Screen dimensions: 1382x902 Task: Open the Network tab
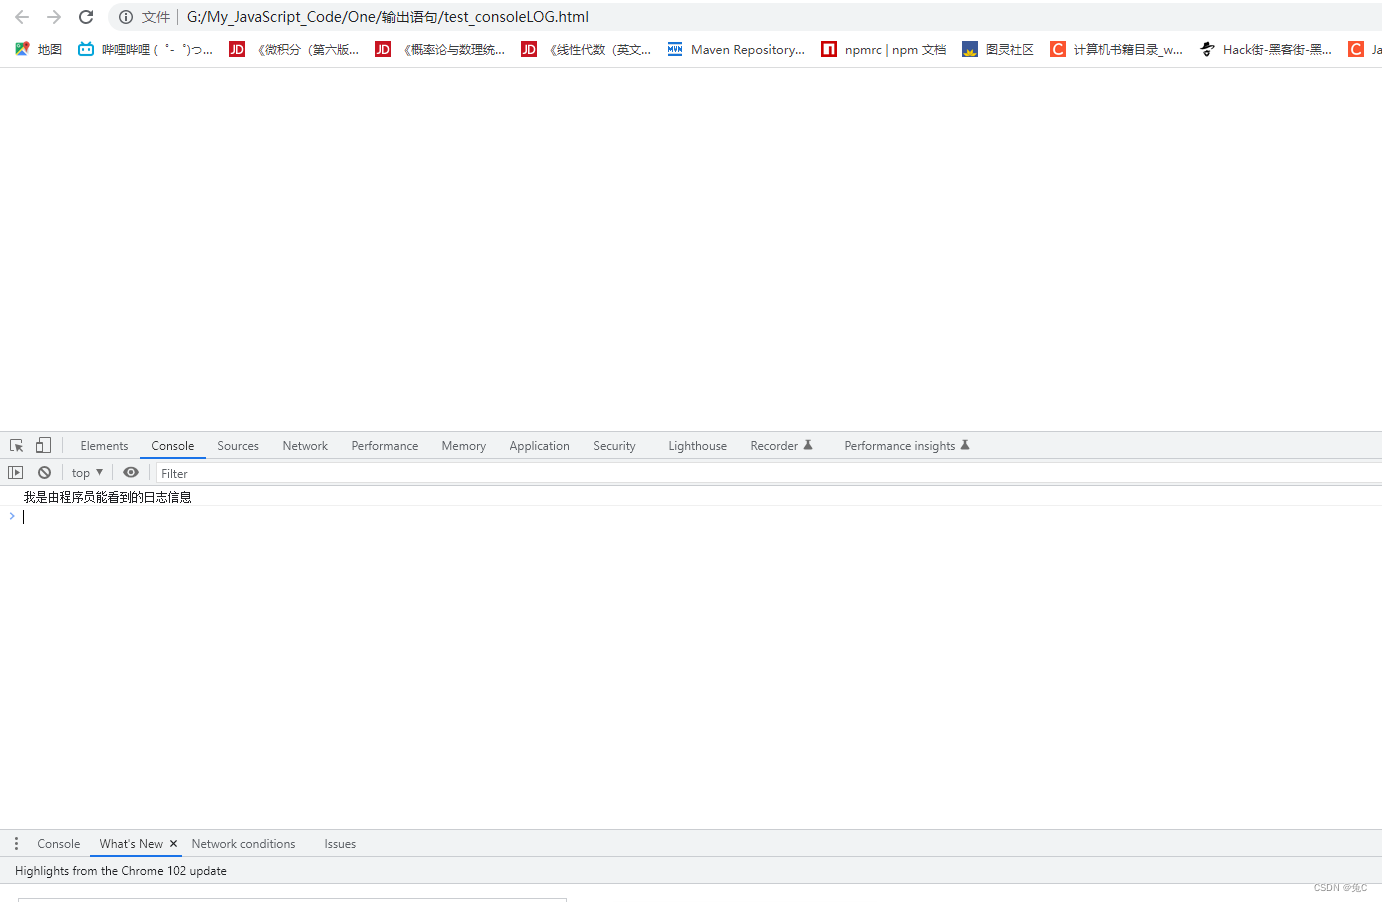click(305, 446)
